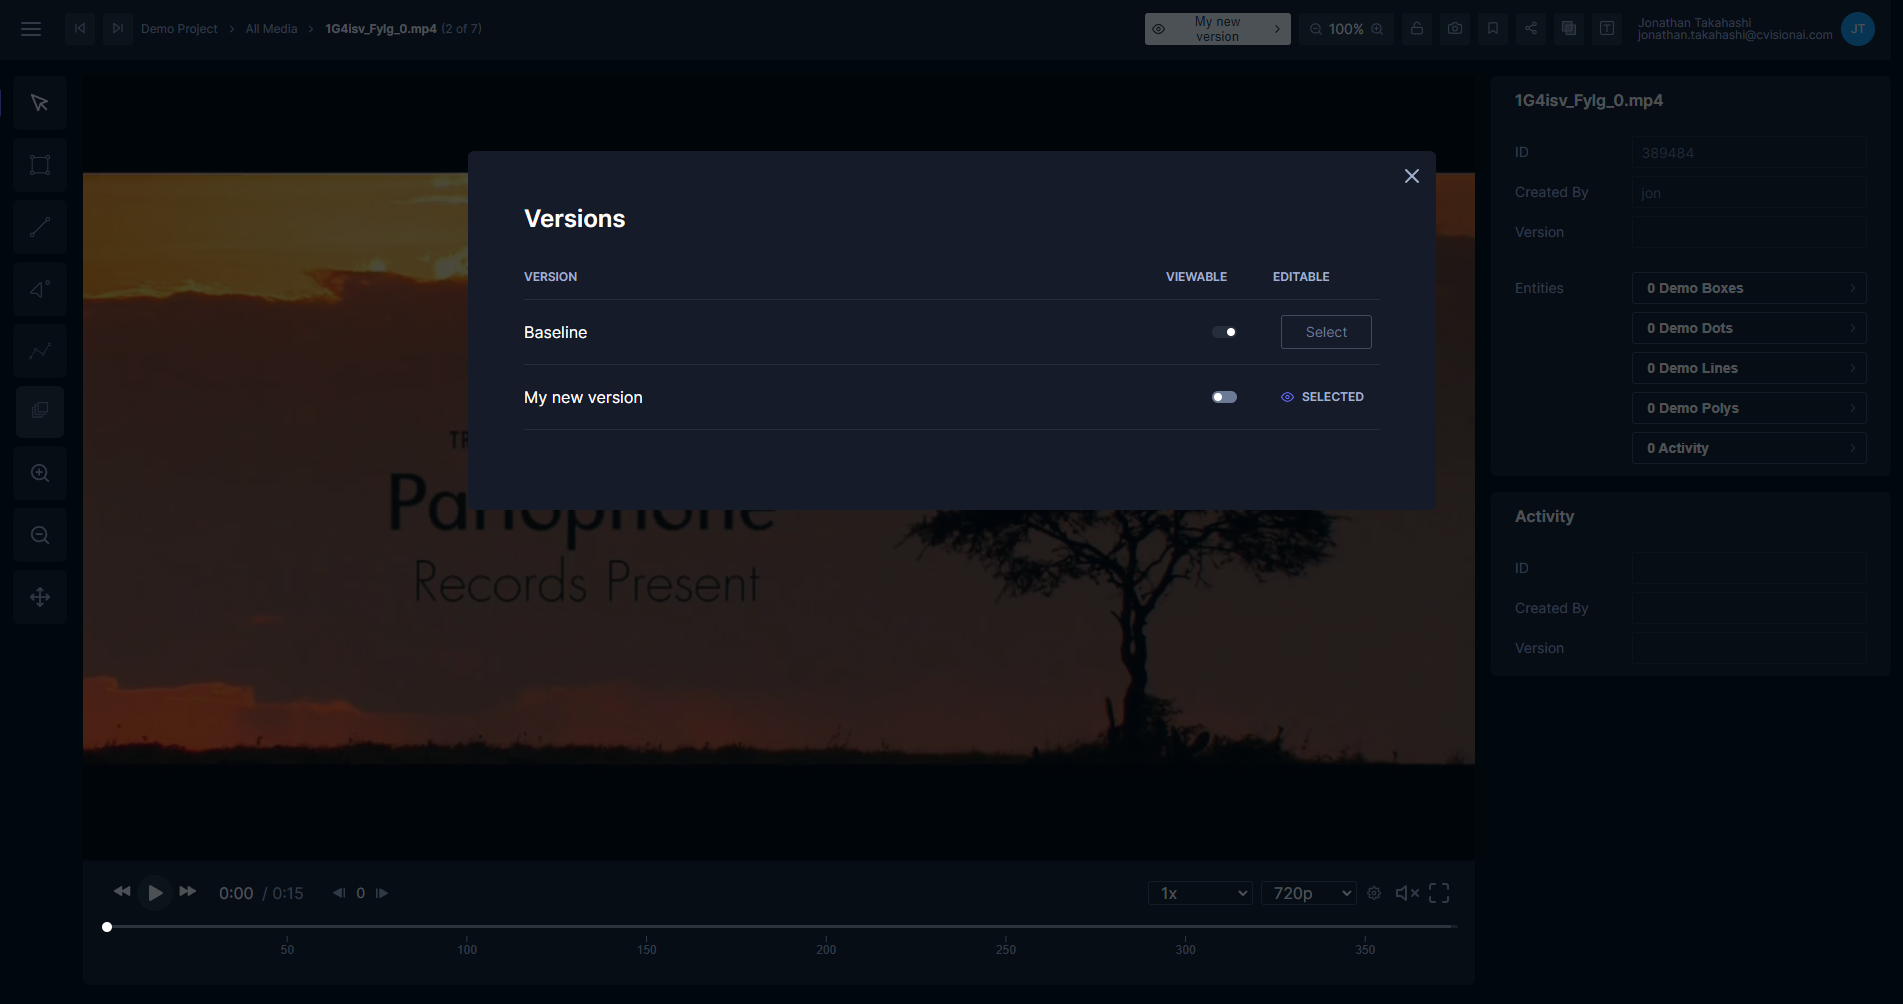Viewport: 1903px width, 1004px height.
Task: Click the VIEWABLE column header
Action: (1196, 277)
